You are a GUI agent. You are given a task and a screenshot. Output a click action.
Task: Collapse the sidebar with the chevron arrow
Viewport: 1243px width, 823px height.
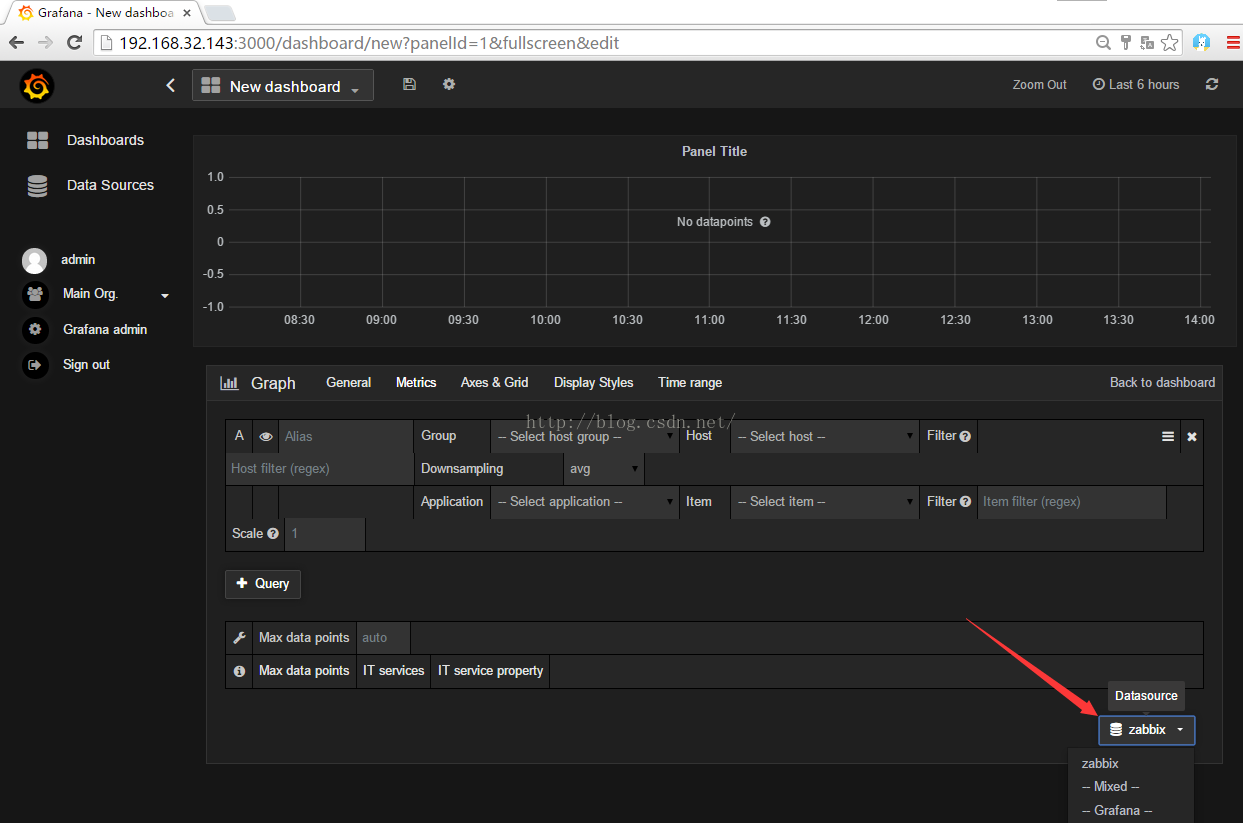(171, 86)
